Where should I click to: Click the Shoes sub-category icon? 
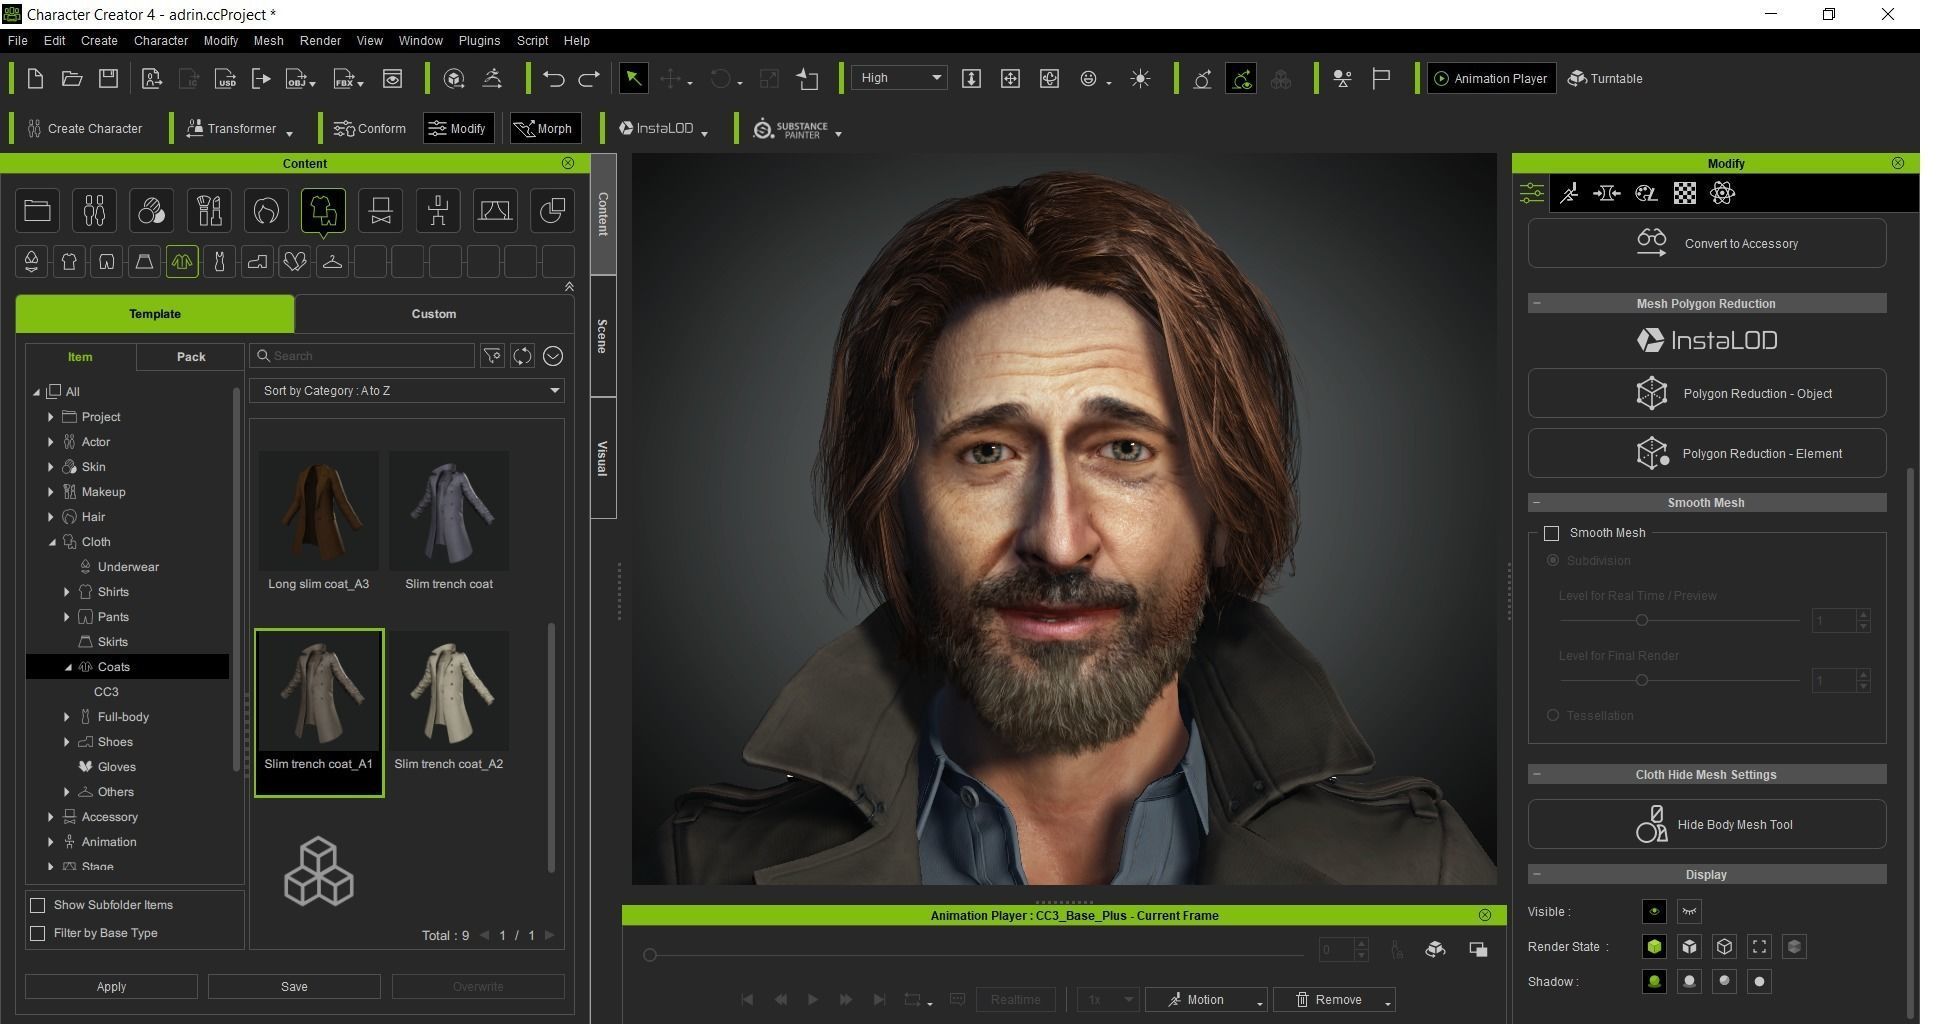[x=257, y=262]
